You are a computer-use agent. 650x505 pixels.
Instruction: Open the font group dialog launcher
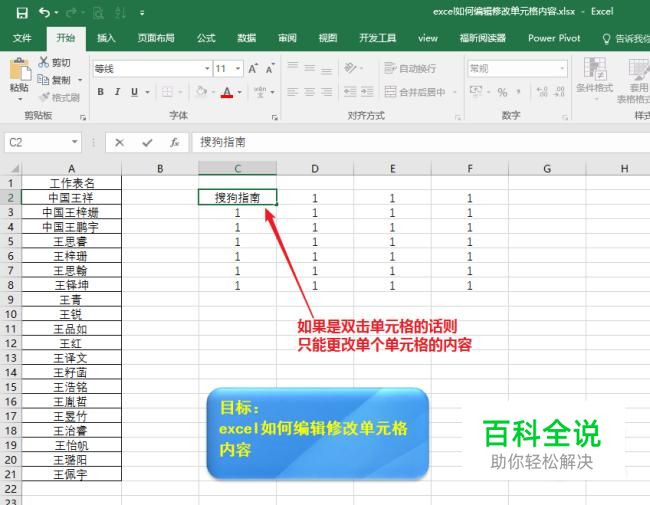click(274, 118)
